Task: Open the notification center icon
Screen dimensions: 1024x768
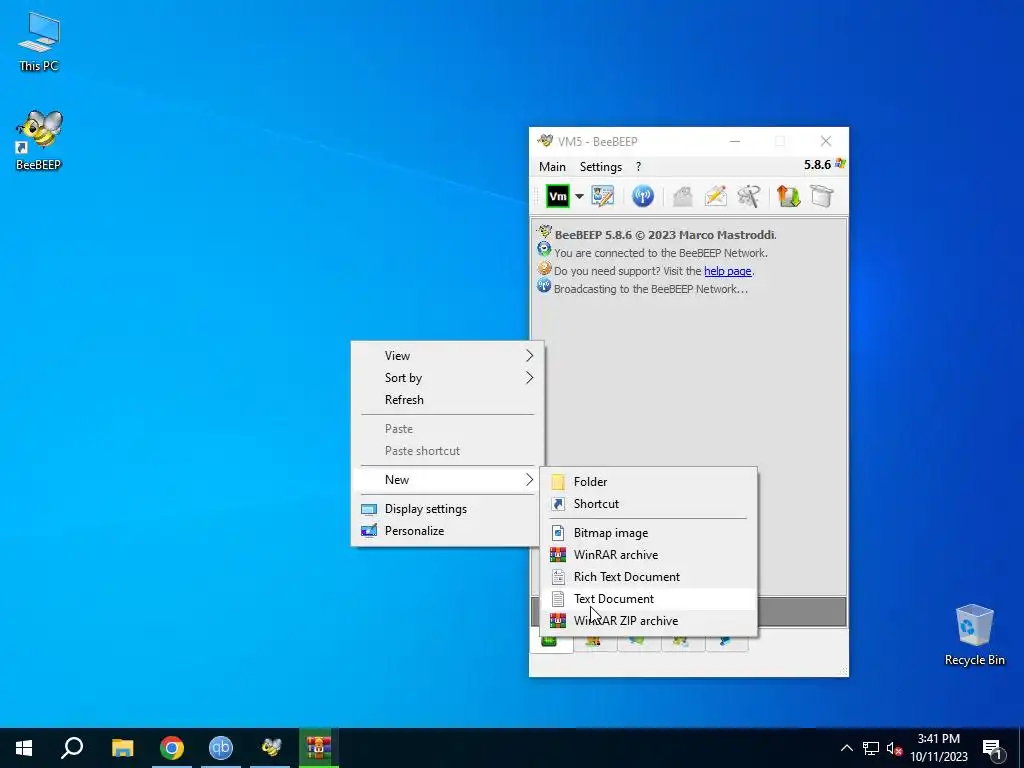Action: [x=993, y=749]
